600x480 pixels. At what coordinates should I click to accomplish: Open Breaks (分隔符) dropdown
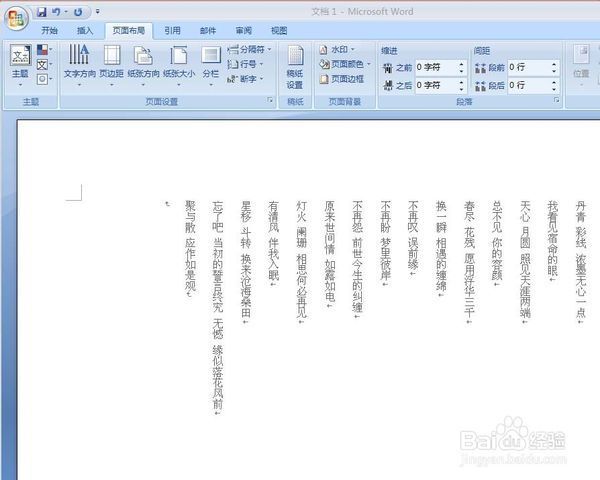tap(249, 49)
